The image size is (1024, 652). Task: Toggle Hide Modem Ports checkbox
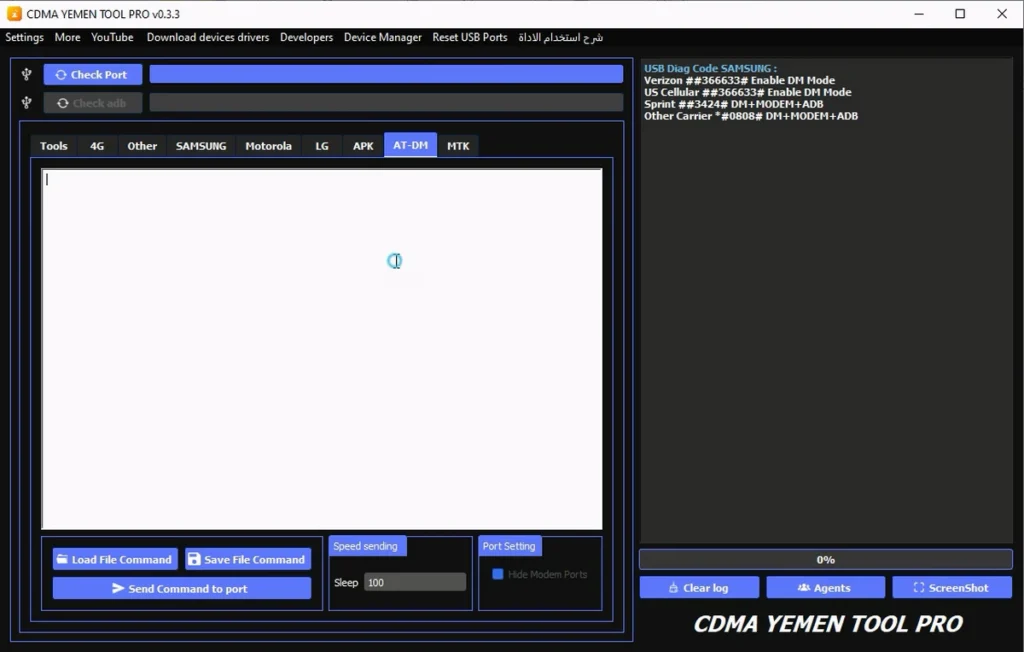[498, 574]
